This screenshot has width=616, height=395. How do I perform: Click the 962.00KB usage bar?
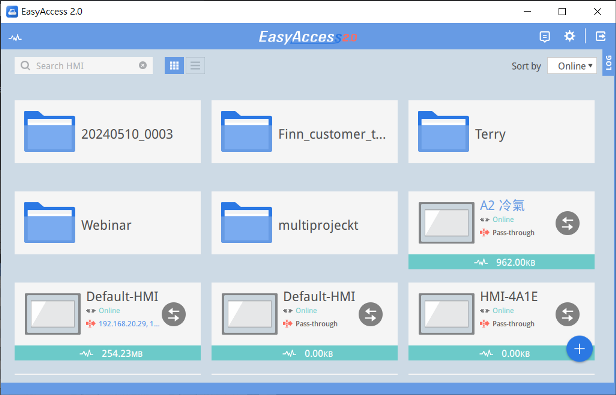pyautogui.click(x=501, y=262)
